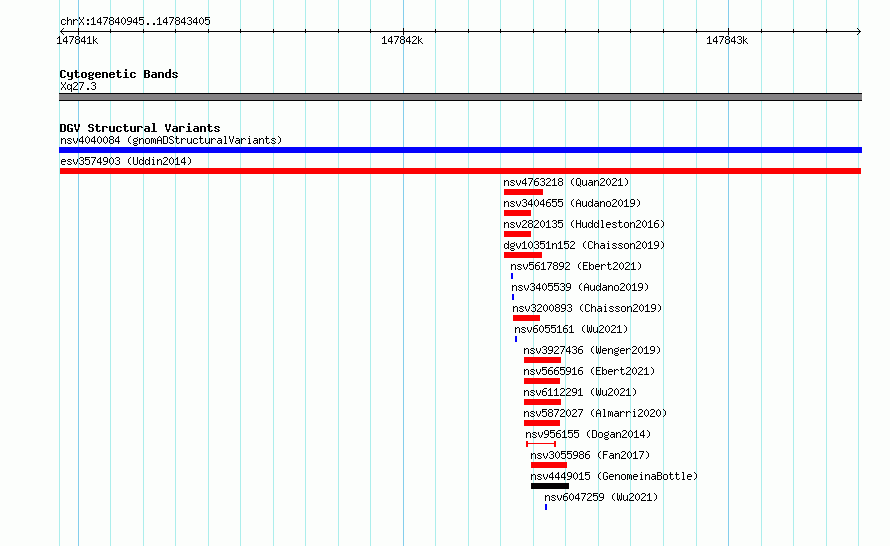The image size is (890, 546).
Task: Click the esv3574903 (Uddin2014) label
Action: (126, 161)
